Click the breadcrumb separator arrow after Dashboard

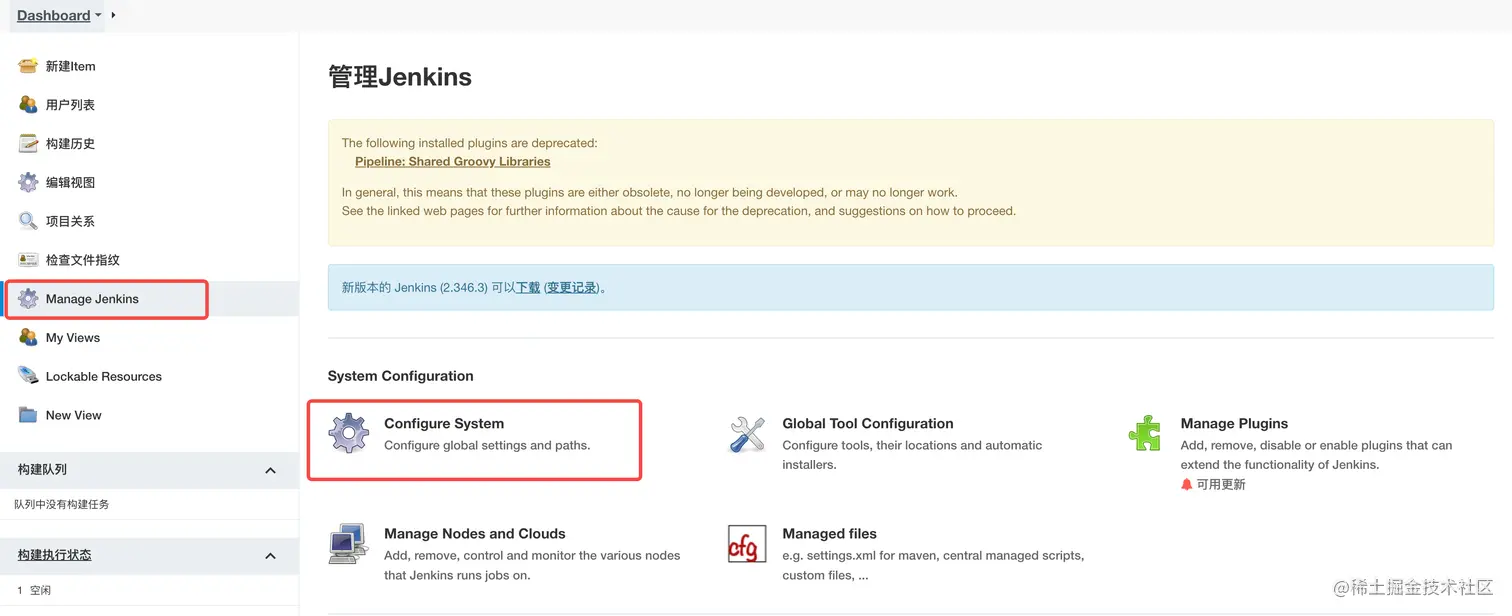[113, 15]
